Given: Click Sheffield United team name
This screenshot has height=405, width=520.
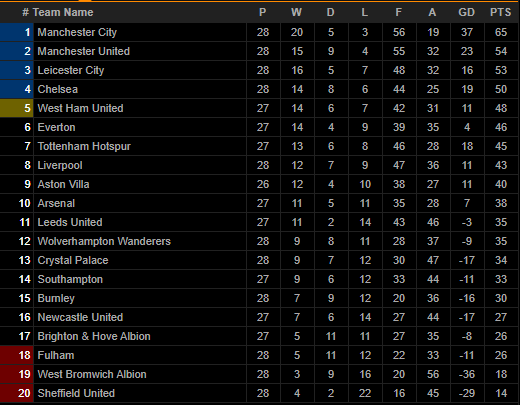Looking at the screenshot, I should (x=76, y=393).
